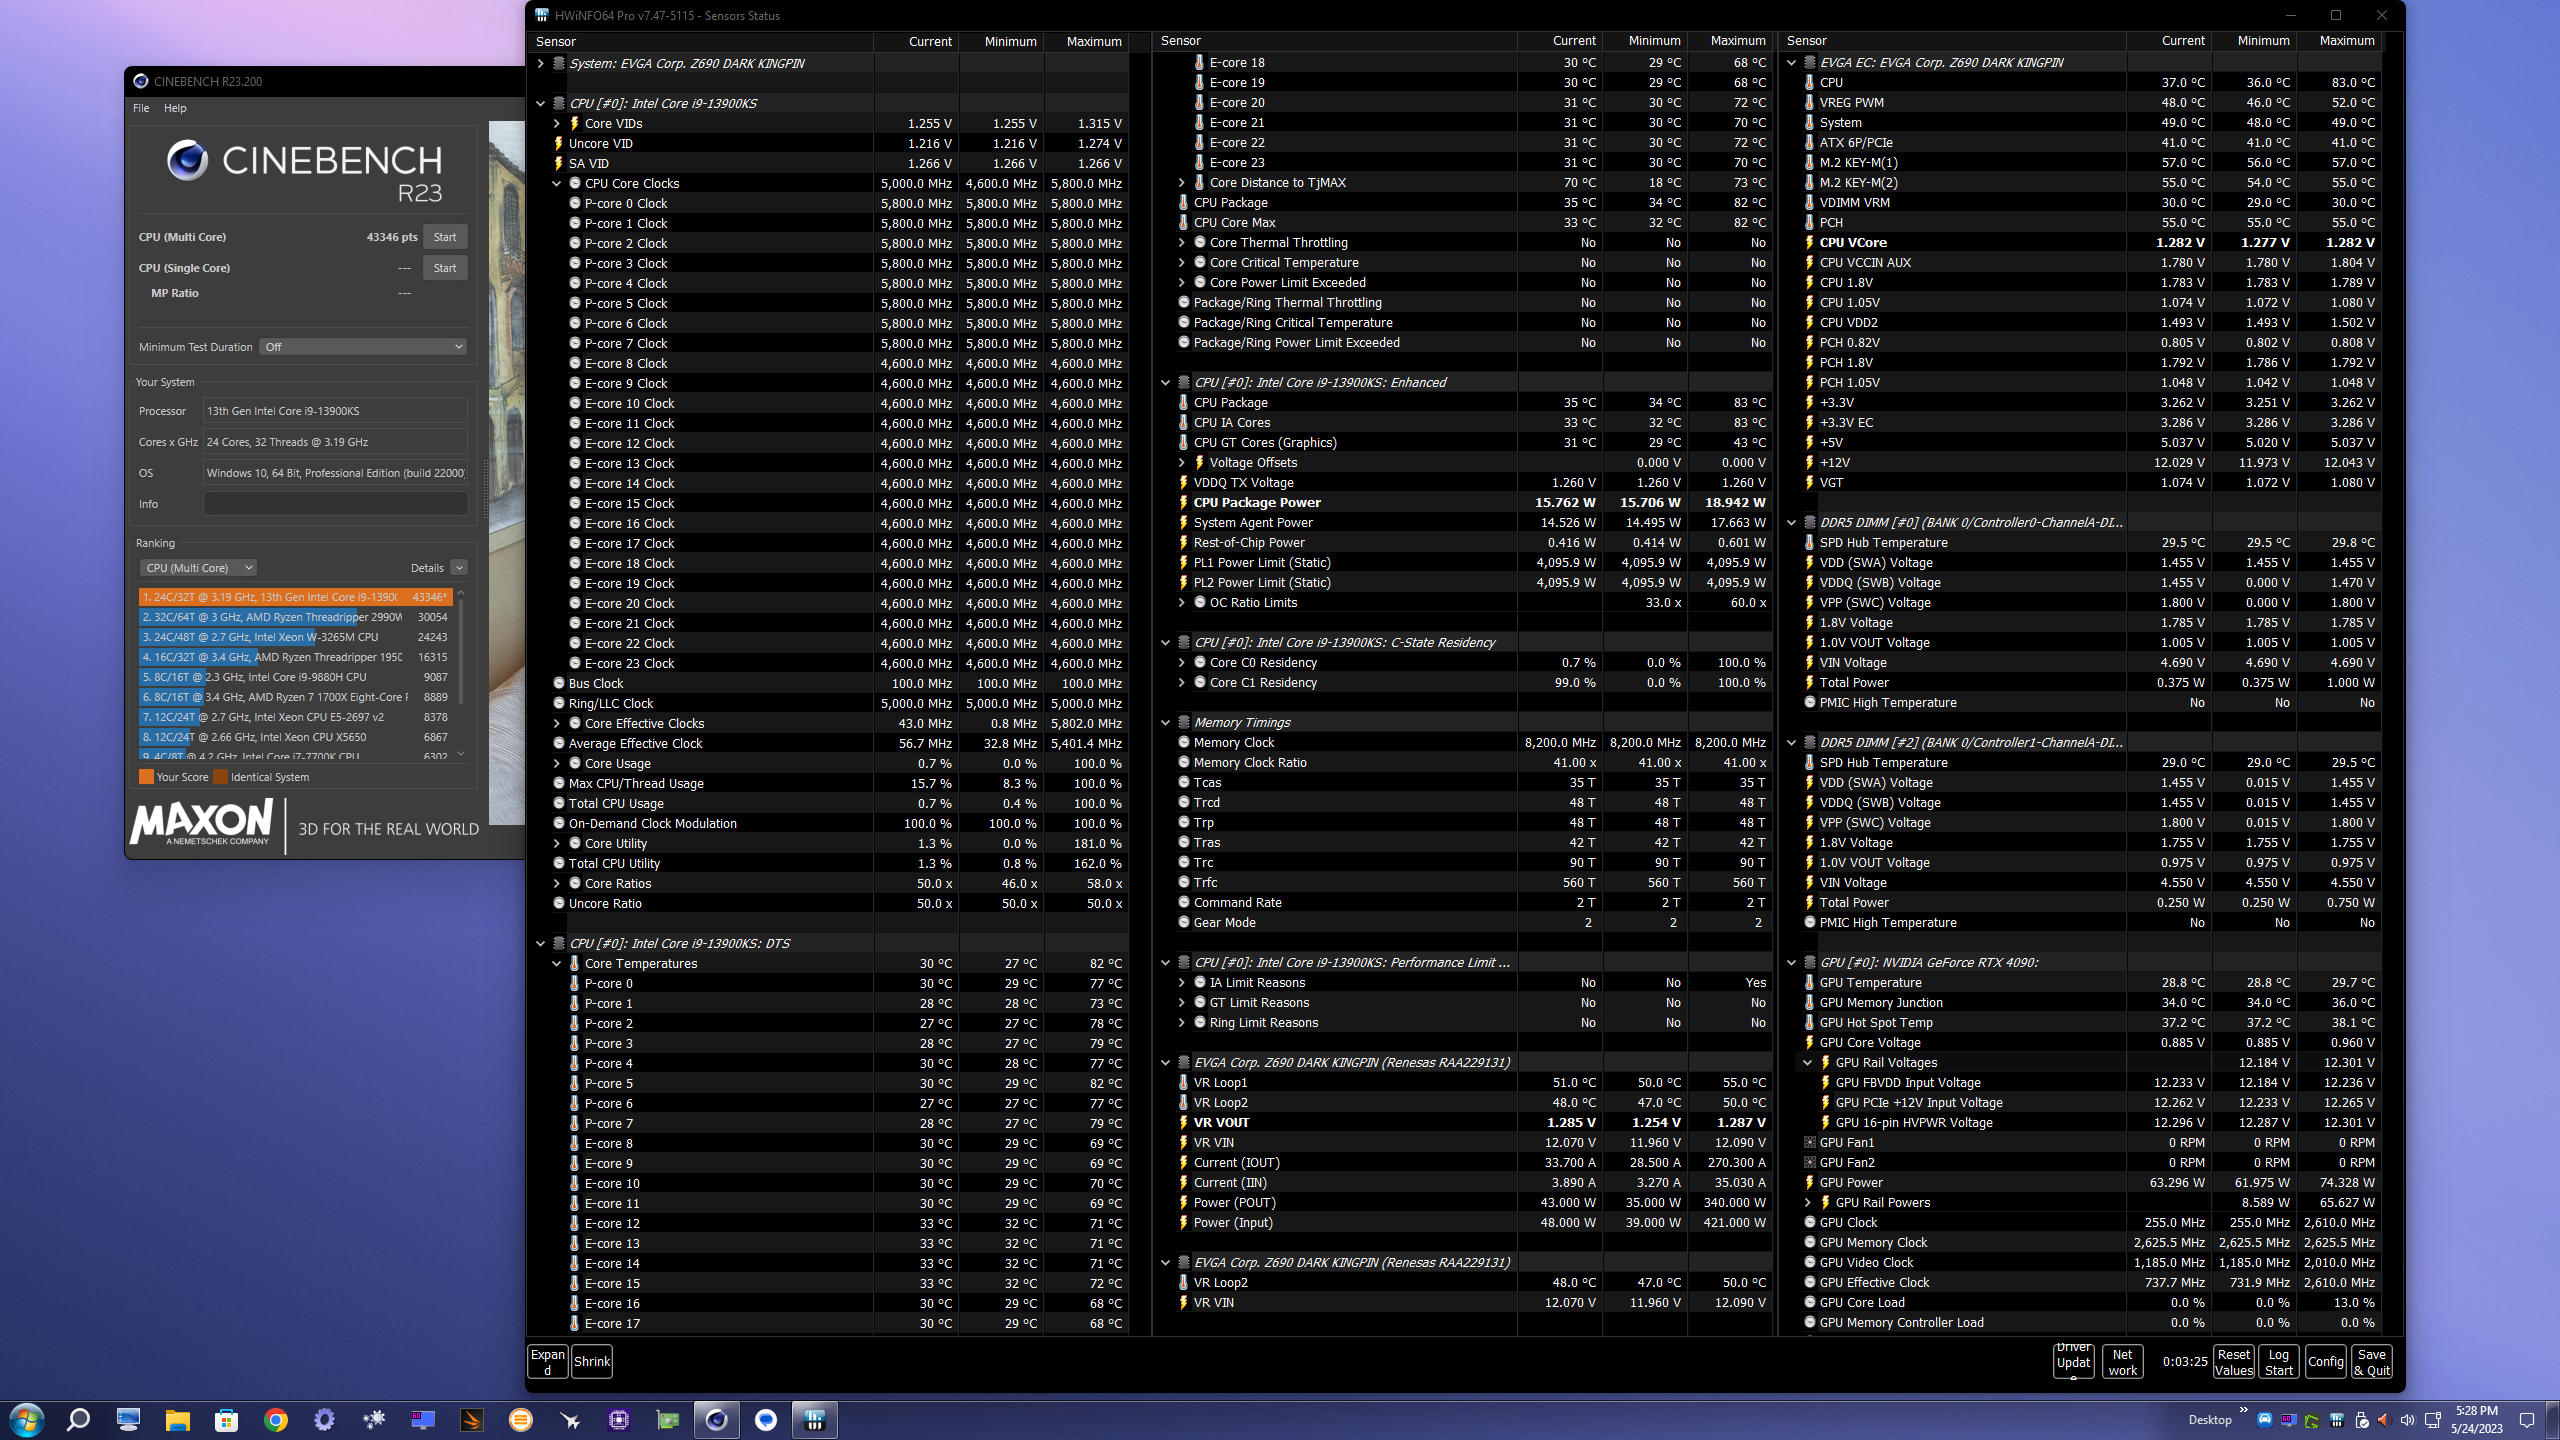
Task: Click the blue car tray icon
Action: [2265, 1420]
